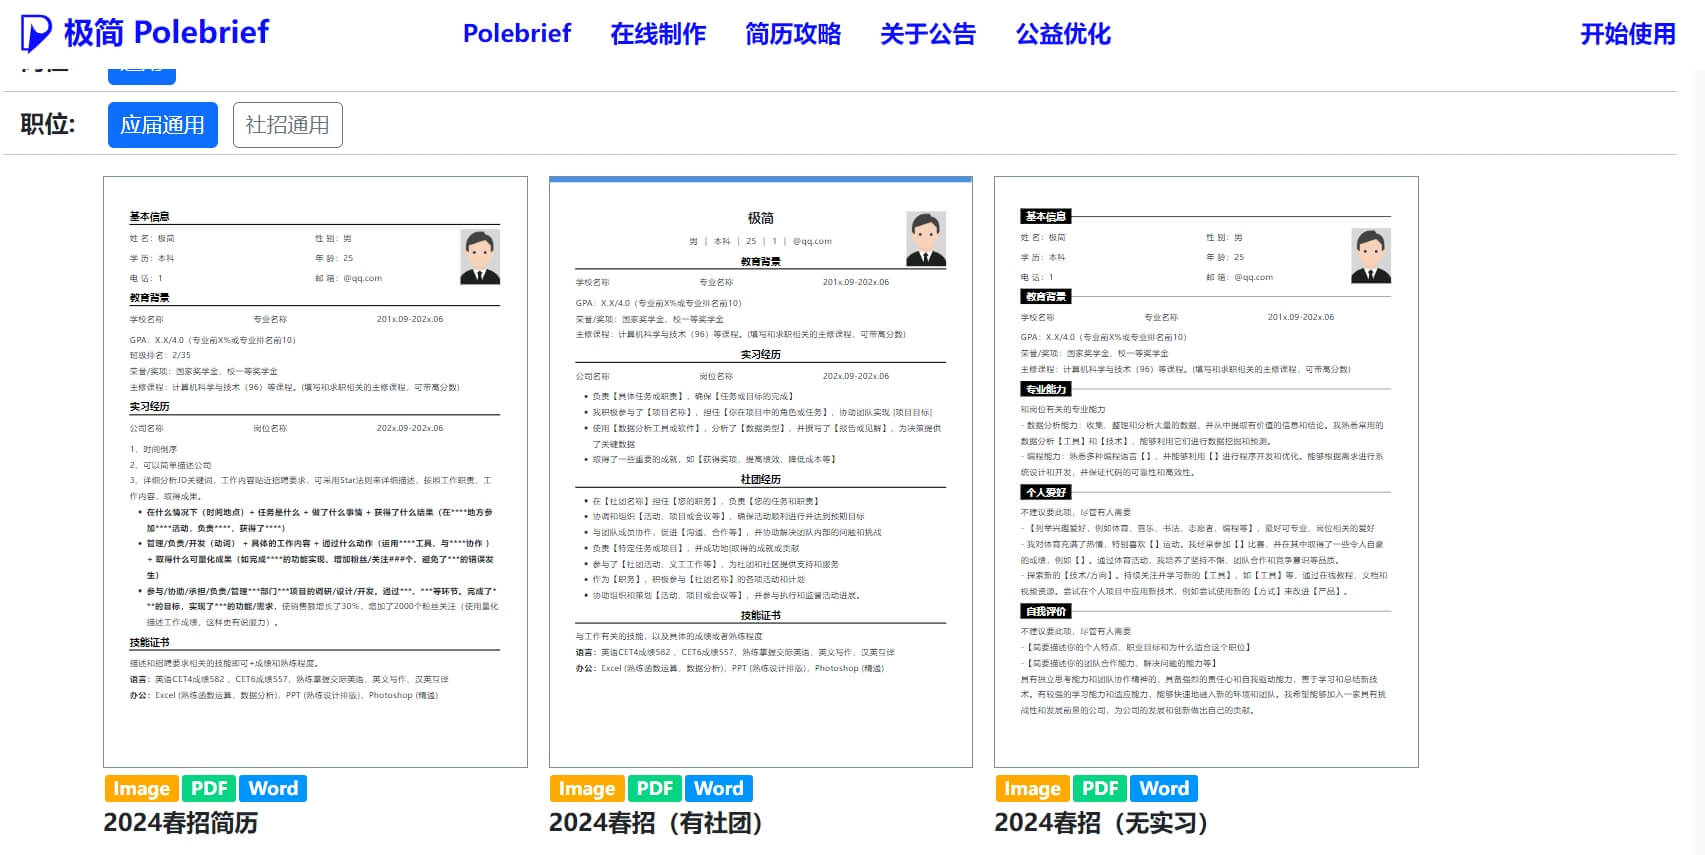Download 2024春招简历 as Image

[x=141, y=788]
